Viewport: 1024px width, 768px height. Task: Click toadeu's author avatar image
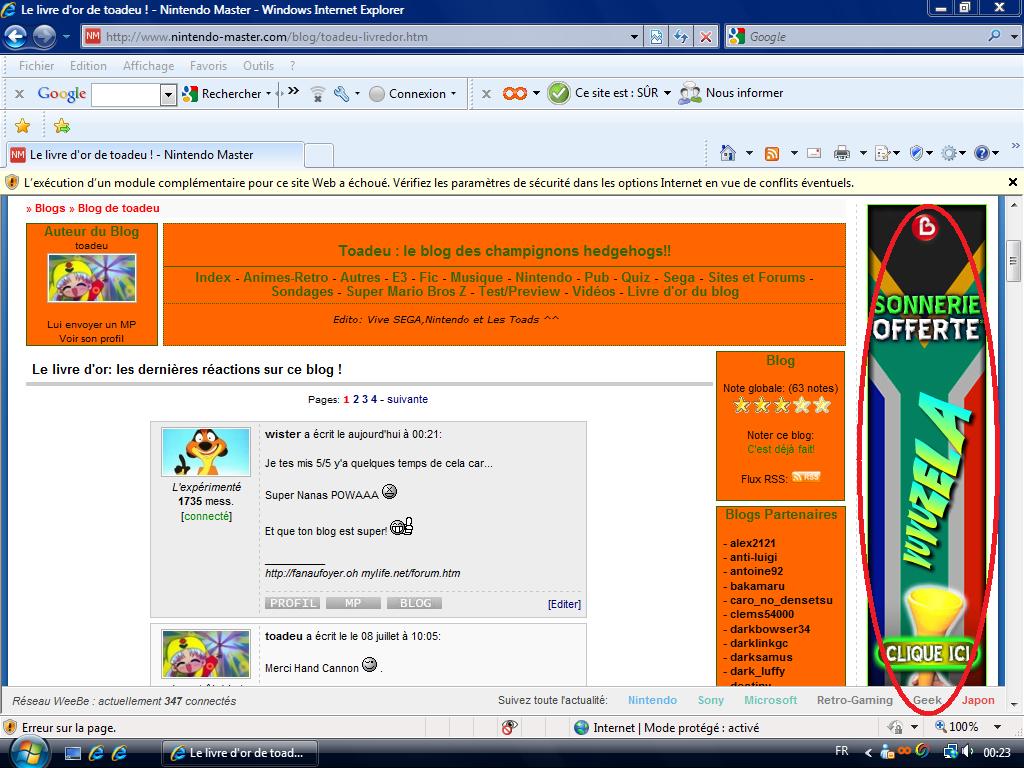point(92,278)
